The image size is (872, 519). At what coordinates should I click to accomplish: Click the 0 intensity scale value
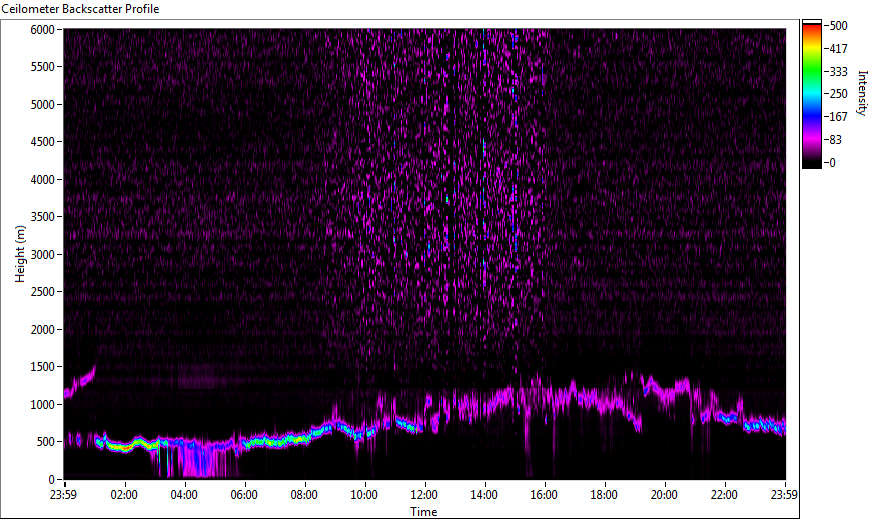click(832, 163)
